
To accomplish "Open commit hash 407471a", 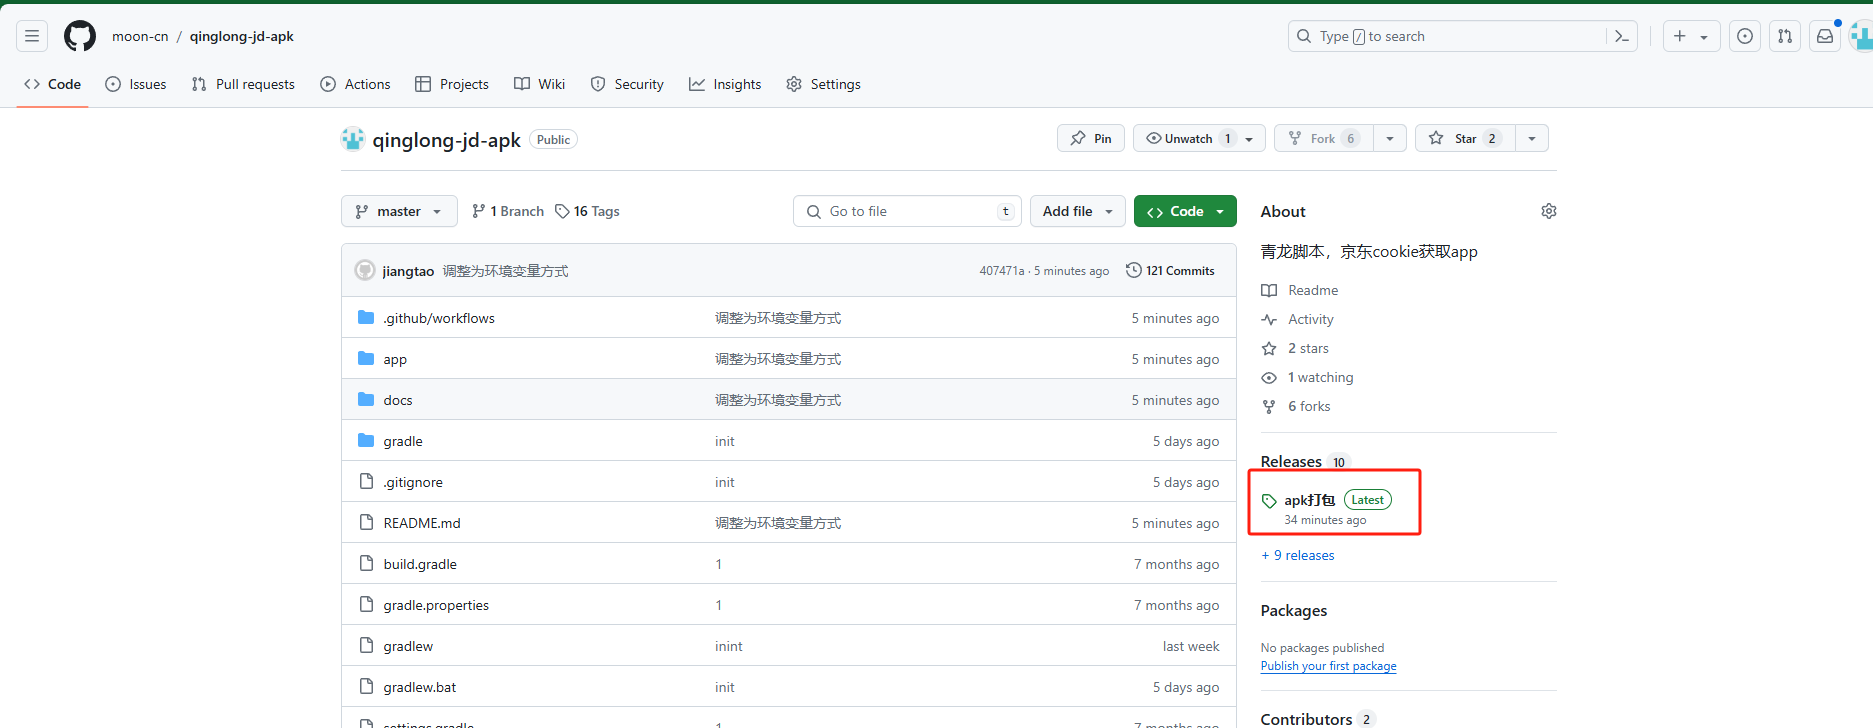I will pos(1002,271).
